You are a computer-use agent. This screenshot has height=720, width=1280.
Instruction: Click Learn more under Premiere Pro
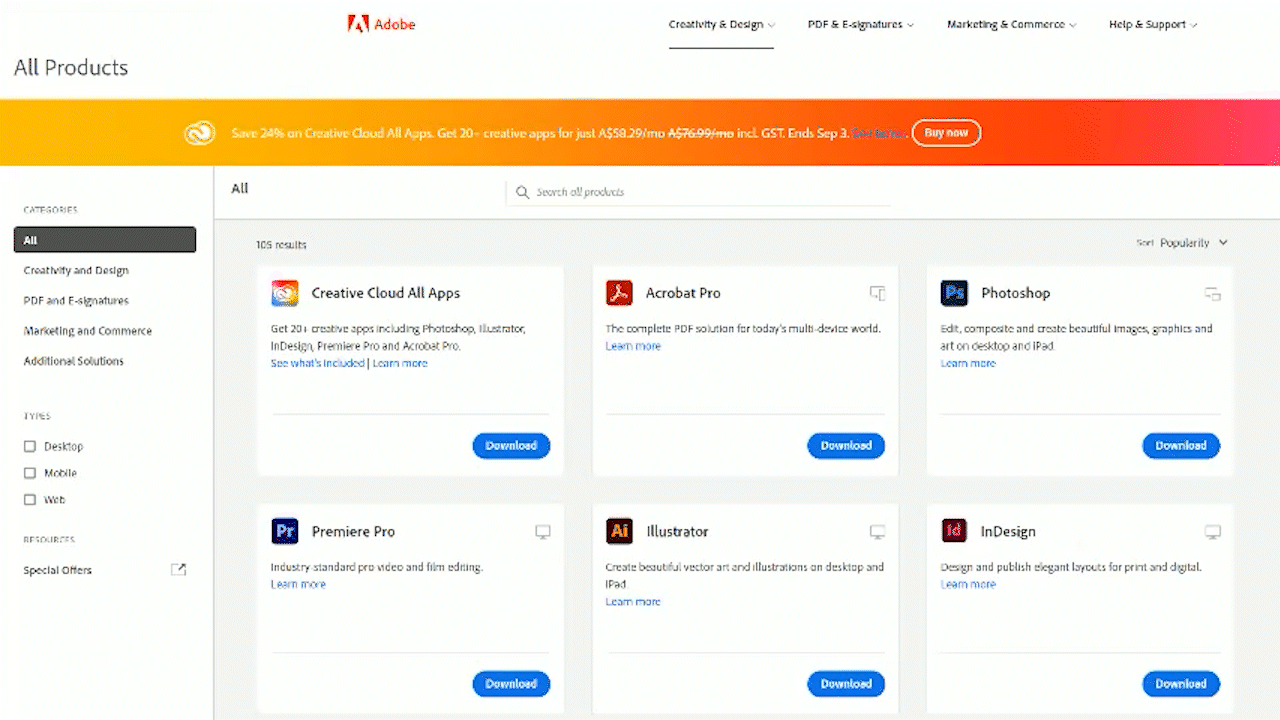[298, 584]
